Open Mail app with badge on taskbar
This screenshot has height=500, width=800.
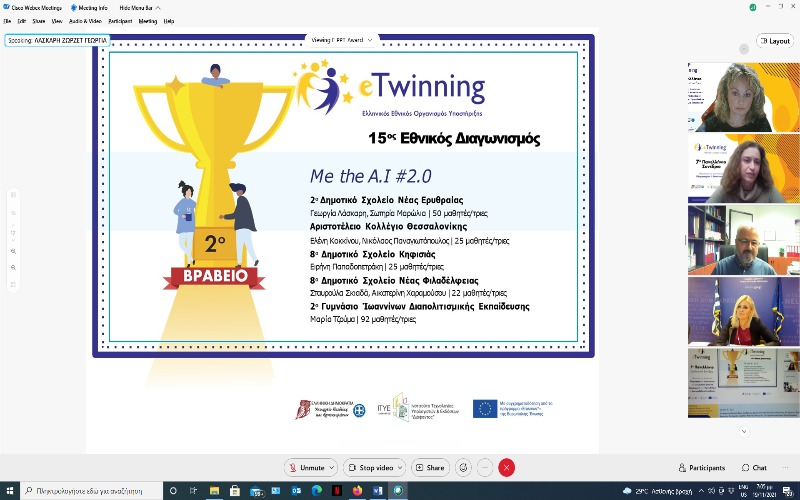coord(256,491)
